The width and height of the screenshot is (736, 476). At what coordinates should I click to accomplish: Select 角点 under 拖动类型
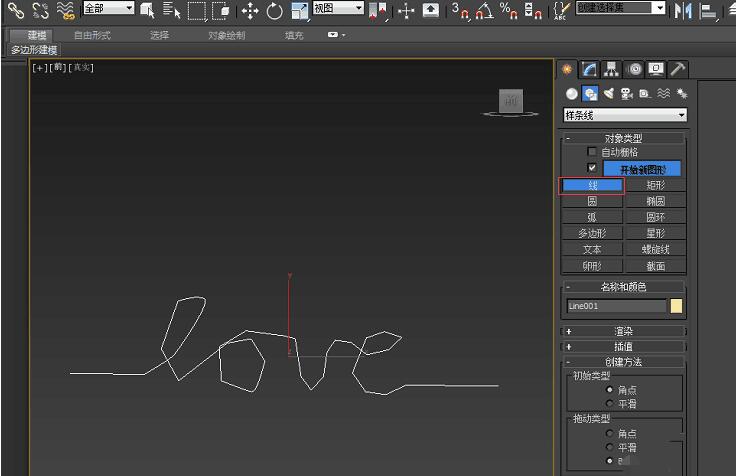610,433
